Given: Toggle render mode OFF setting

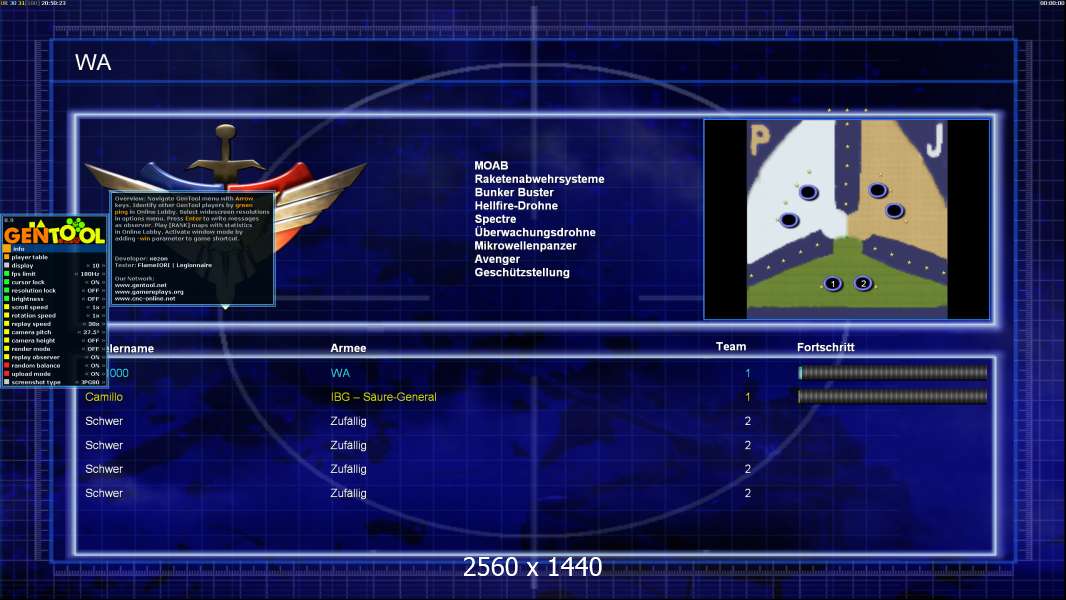Looking at the screenshot, I should (93, 349).
